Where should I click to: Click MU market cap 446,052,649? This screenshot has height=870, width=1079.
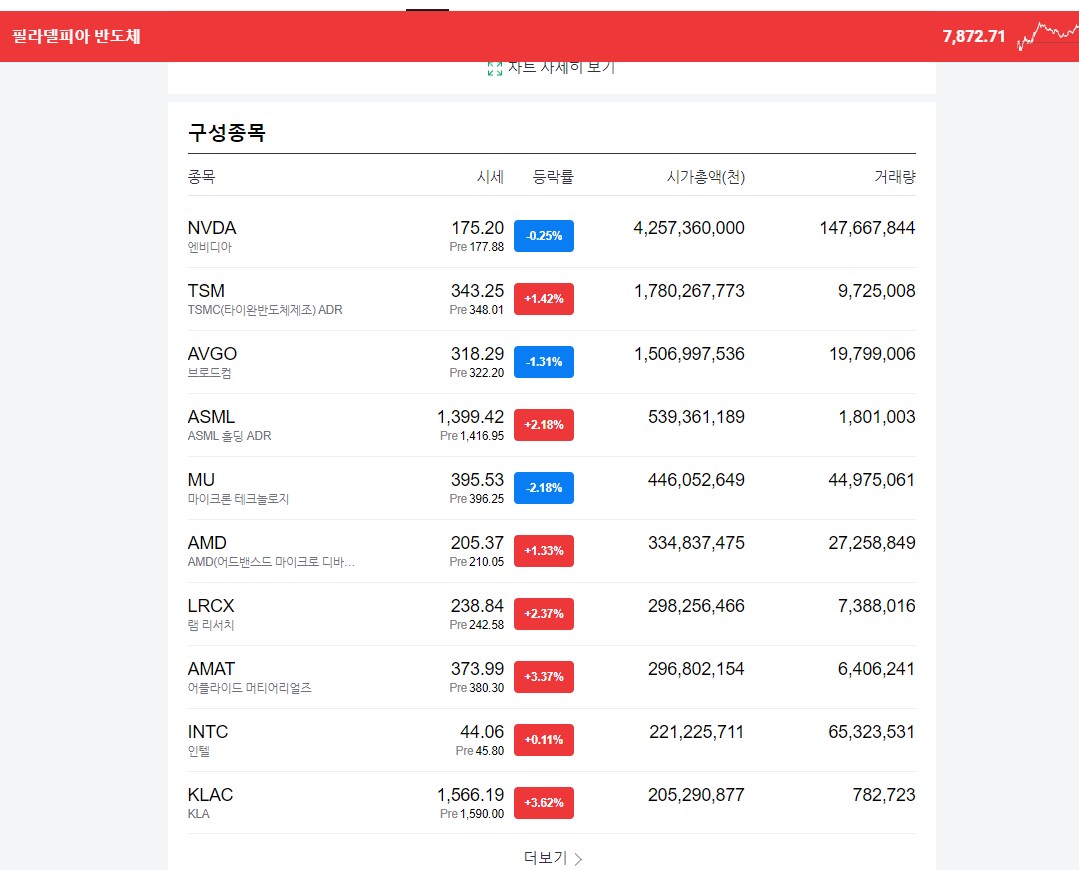point(696,480)
